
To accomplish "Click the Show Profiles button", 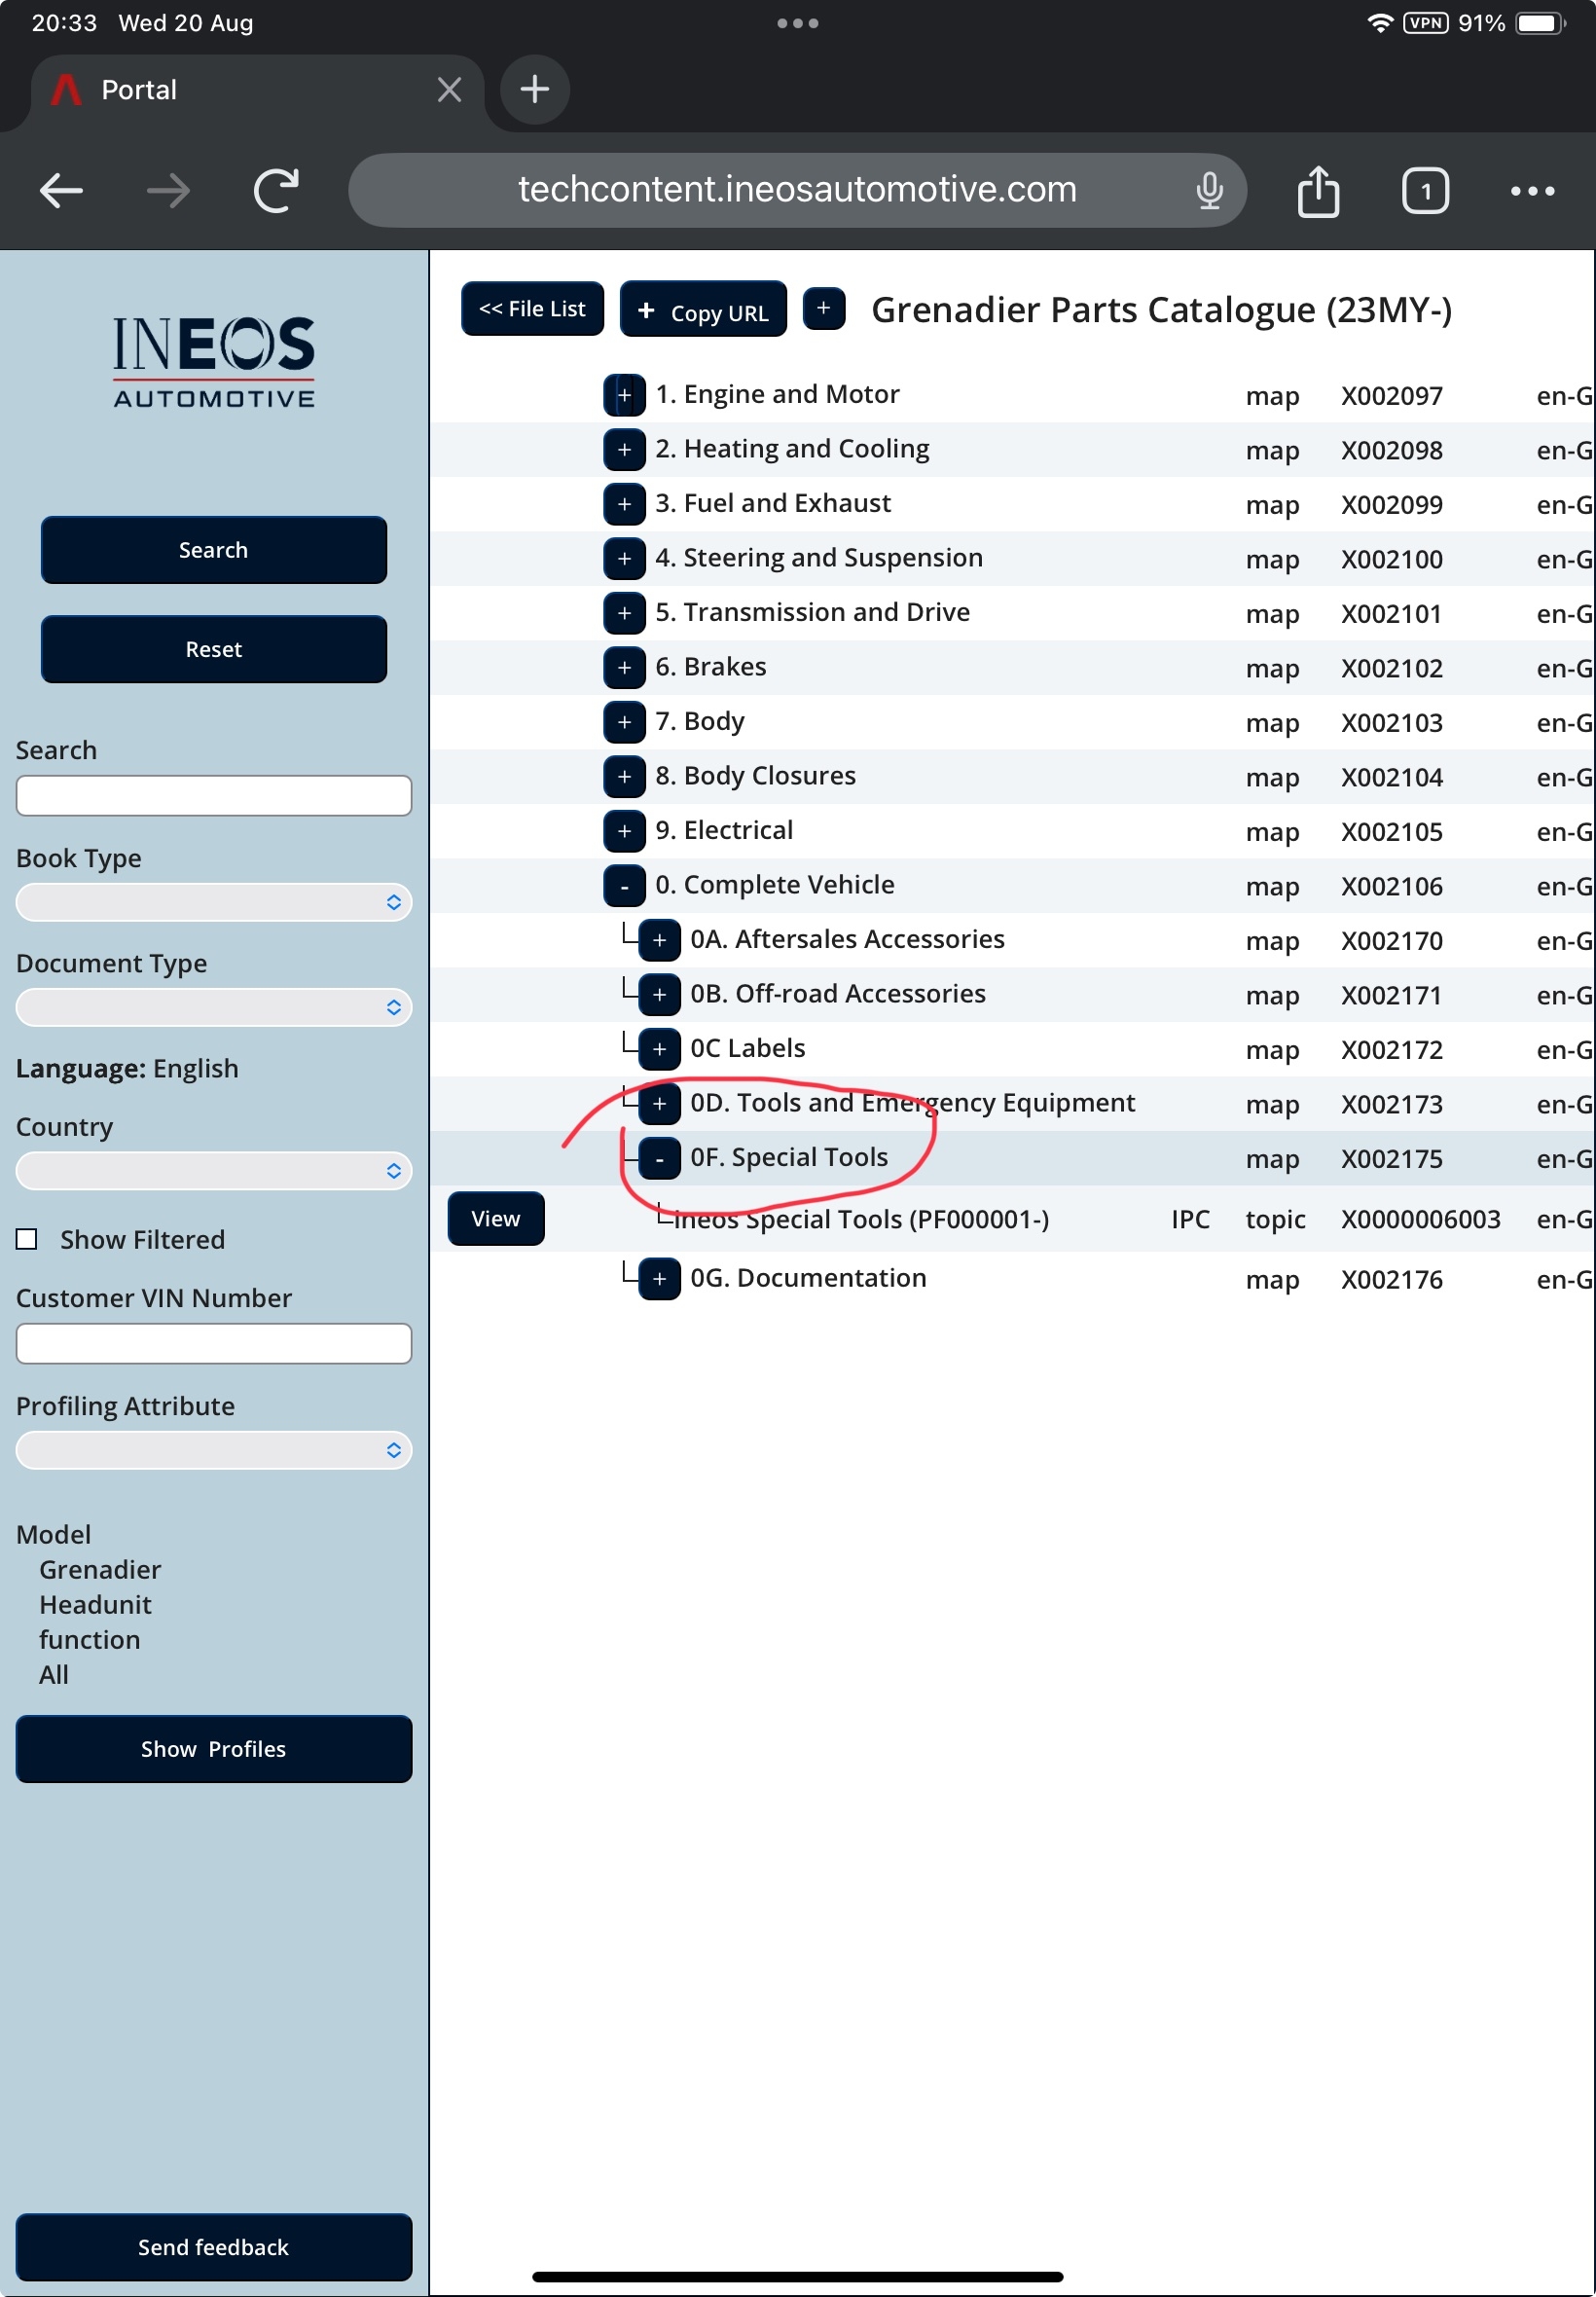I will coord(213,1749).
